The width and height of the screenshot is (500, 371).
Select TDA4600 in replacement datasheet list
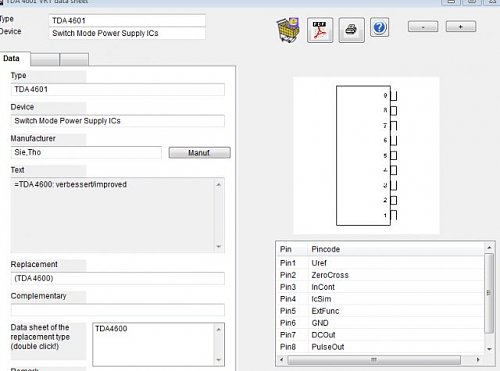coord(111,329)
